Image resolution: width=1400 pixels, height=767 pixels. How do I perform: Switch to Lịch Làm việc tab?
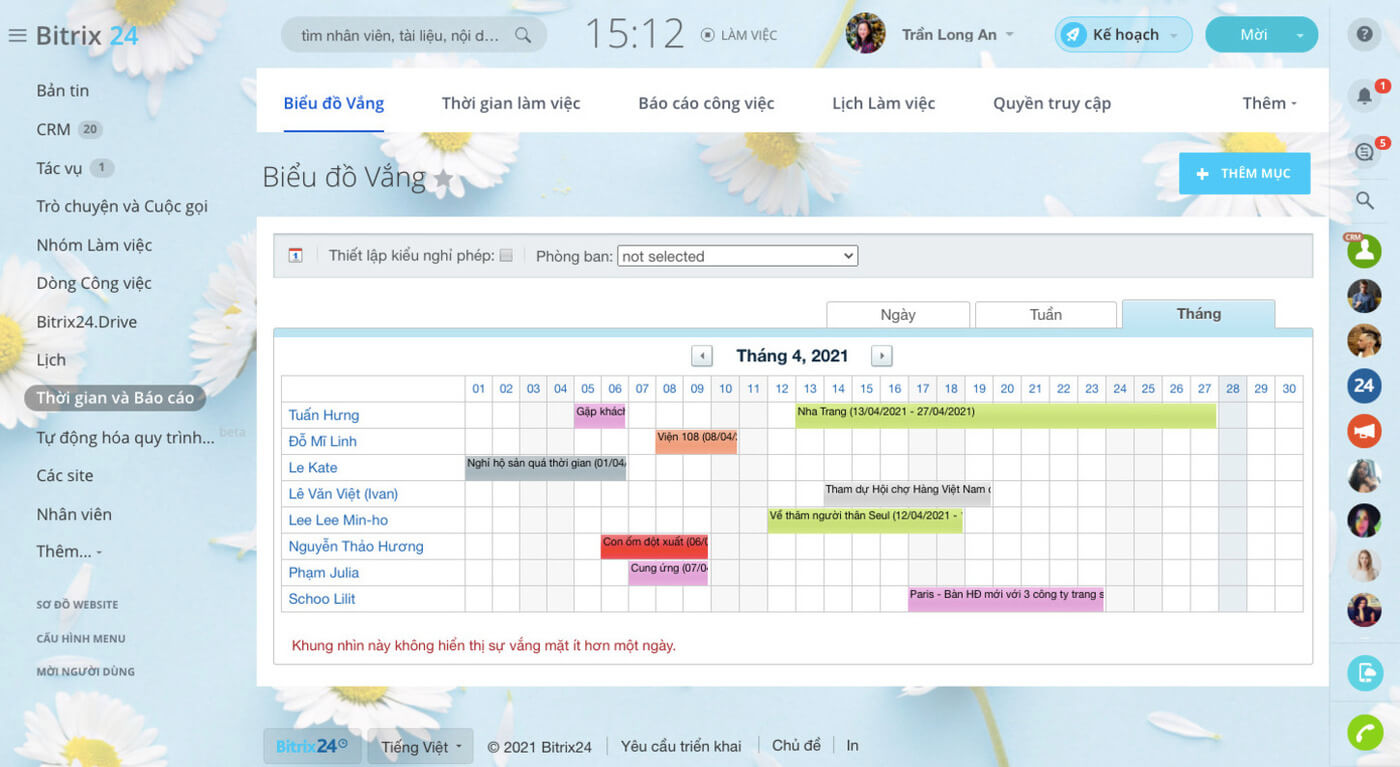tap(884, 103)
